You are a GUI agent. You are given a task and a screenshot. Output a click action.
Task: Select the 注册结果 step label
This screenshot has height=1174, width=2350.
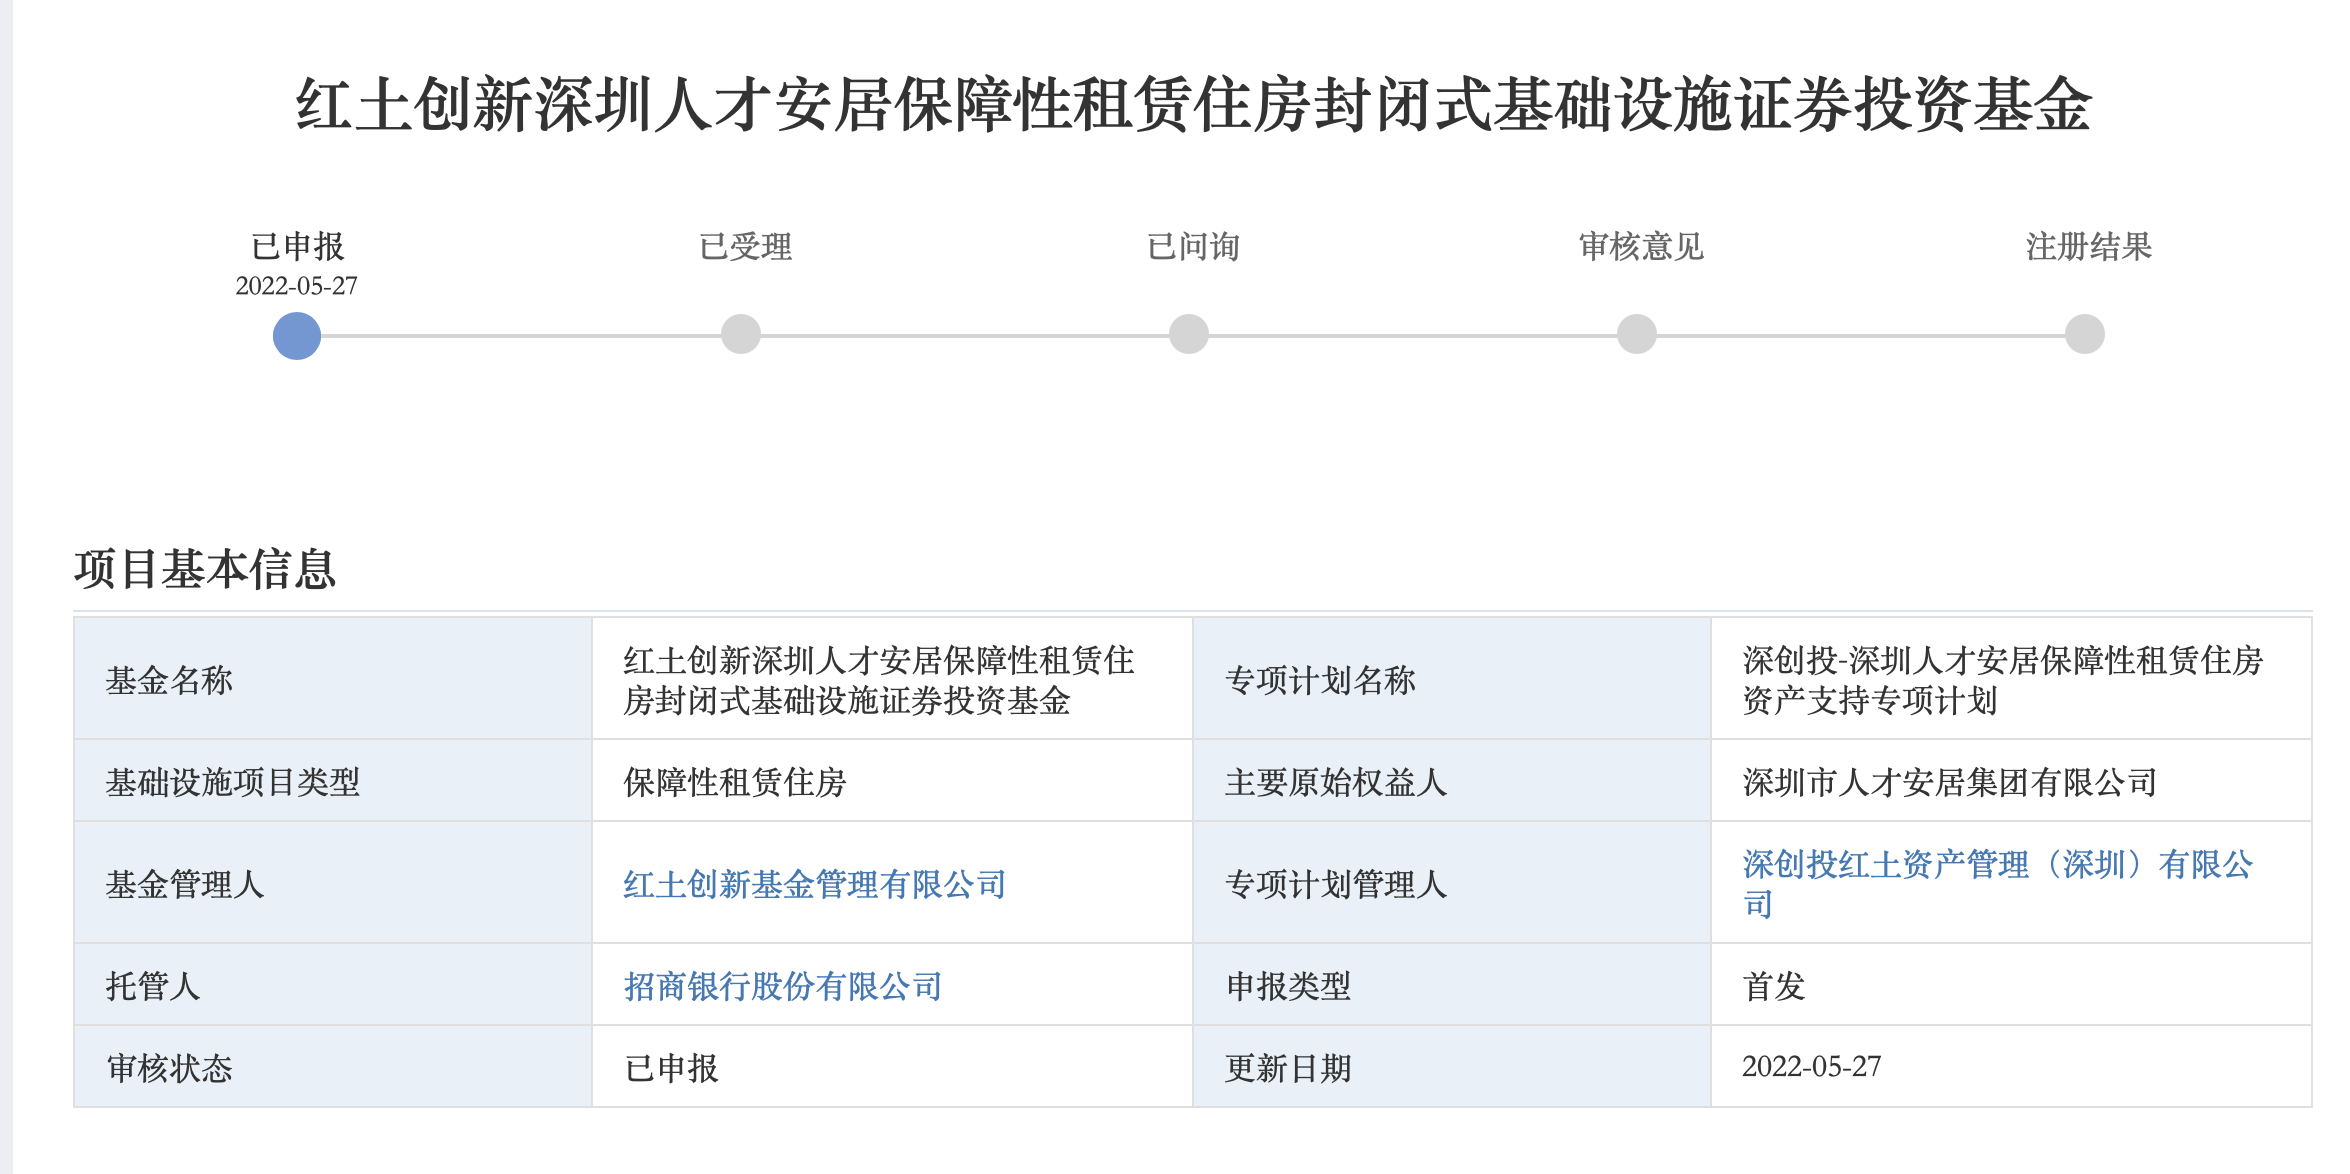(x=2088, y=246)
